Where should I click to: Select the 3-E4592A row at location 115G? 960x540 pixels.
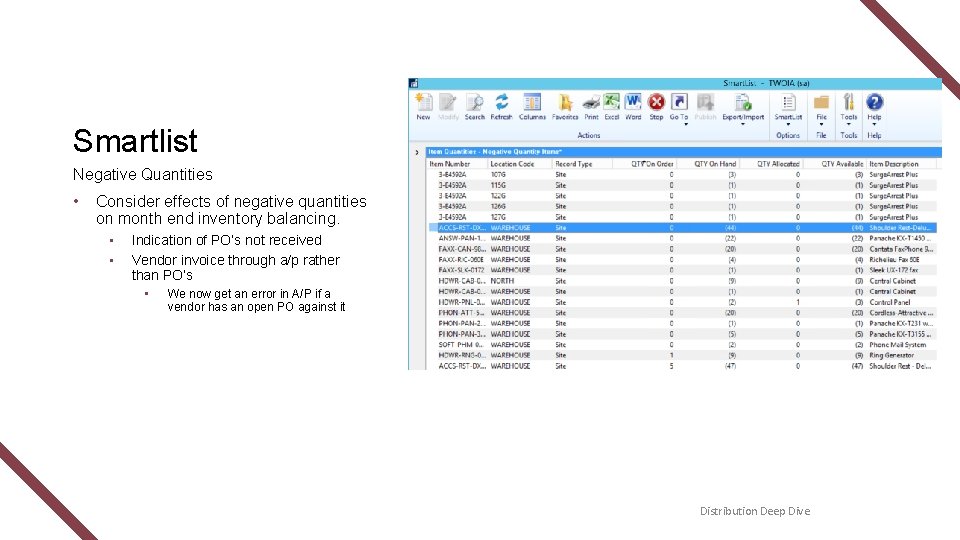point(682,185)
